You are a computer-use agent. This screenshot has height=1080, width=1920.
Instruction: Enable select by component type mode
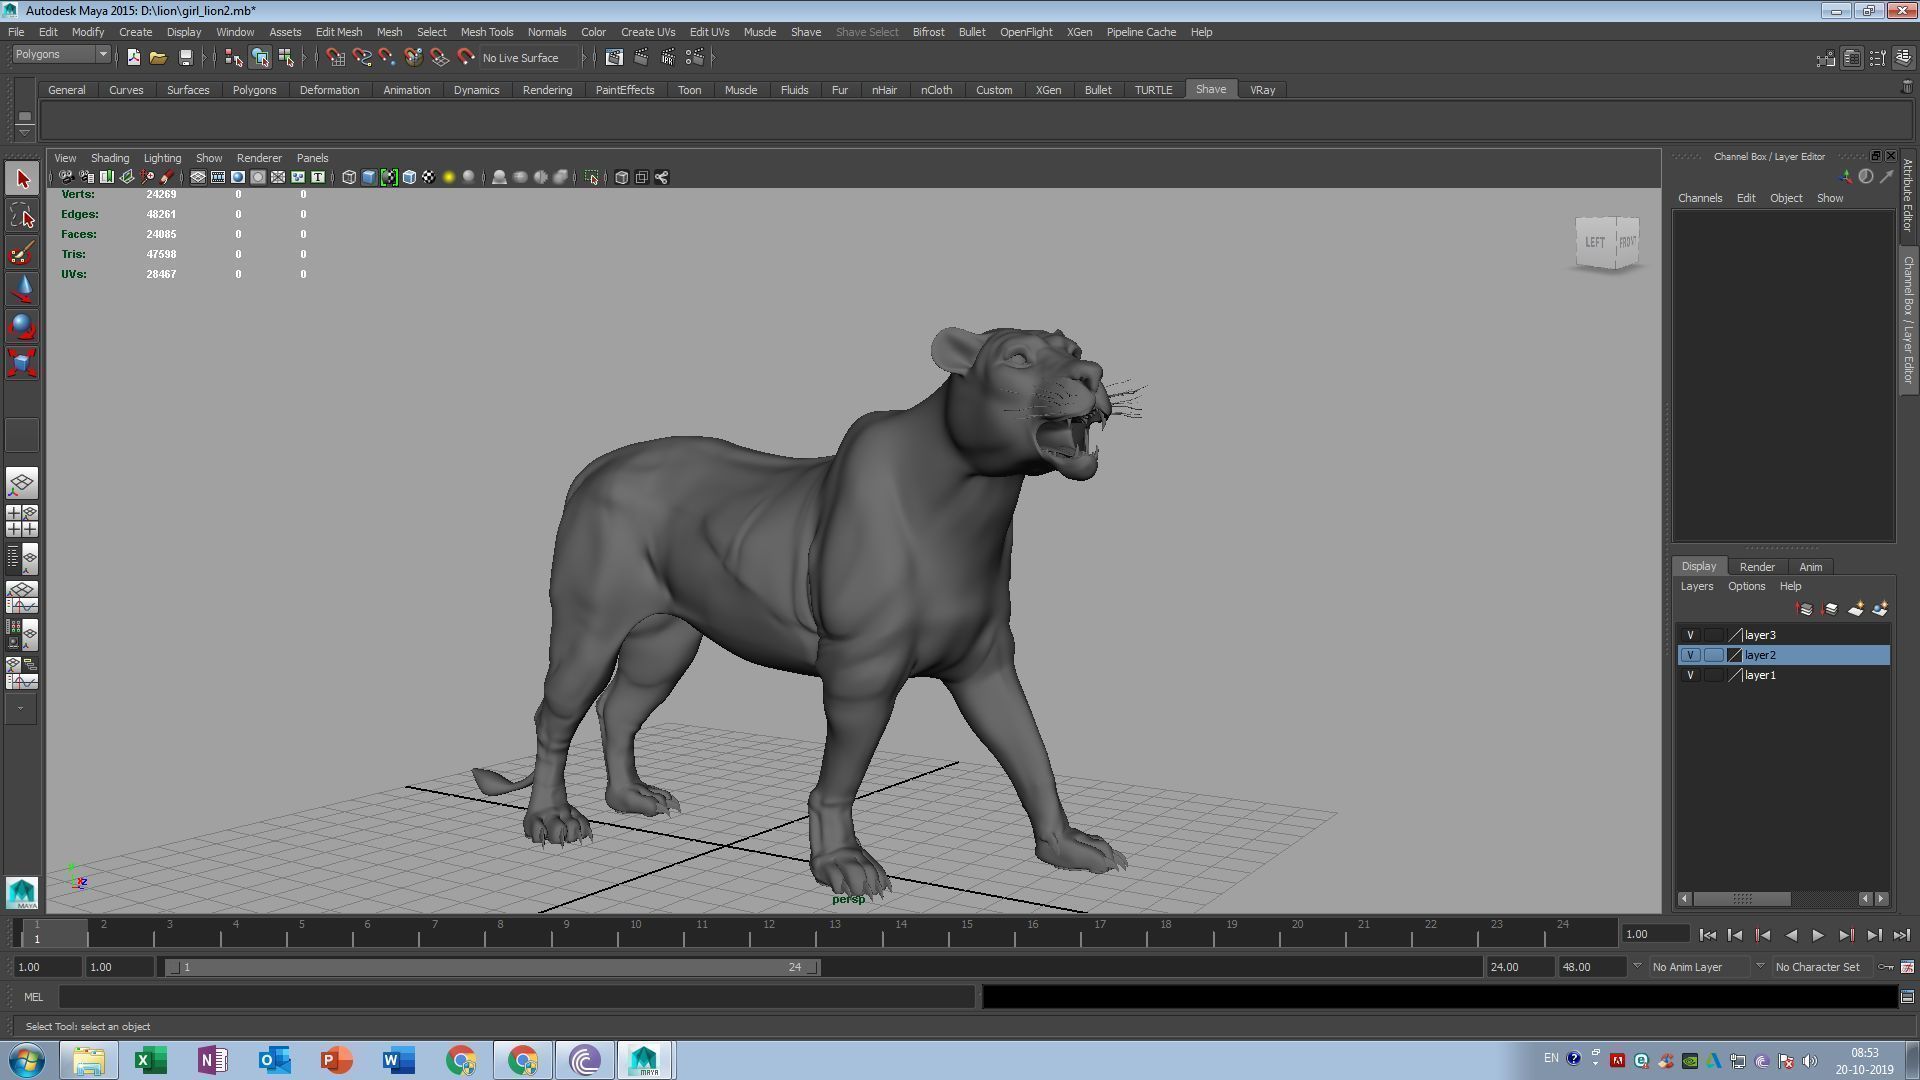(286, 58)
